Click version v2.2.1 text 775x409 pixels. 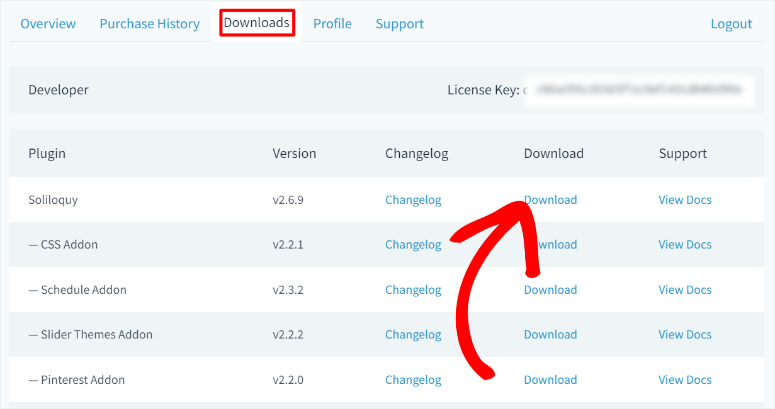point(288,244)
